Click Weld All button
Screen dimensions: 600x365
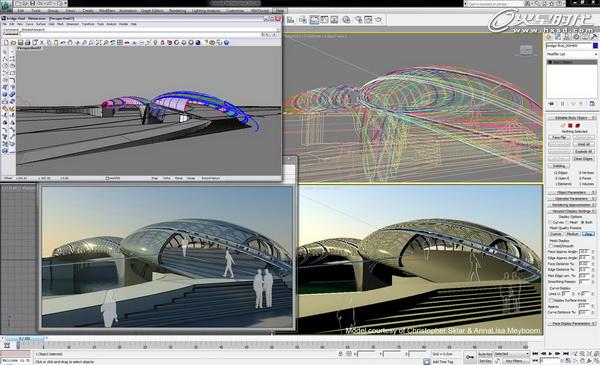click(x=583, y=144)
